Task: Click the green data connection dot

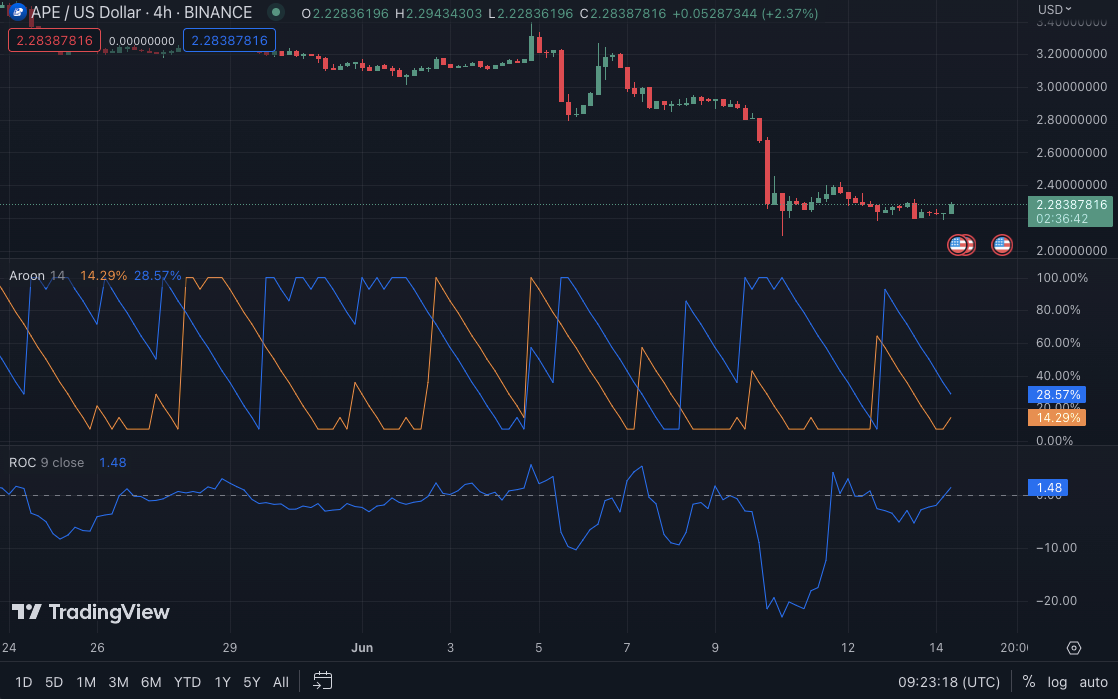Action: coord(274,12)
